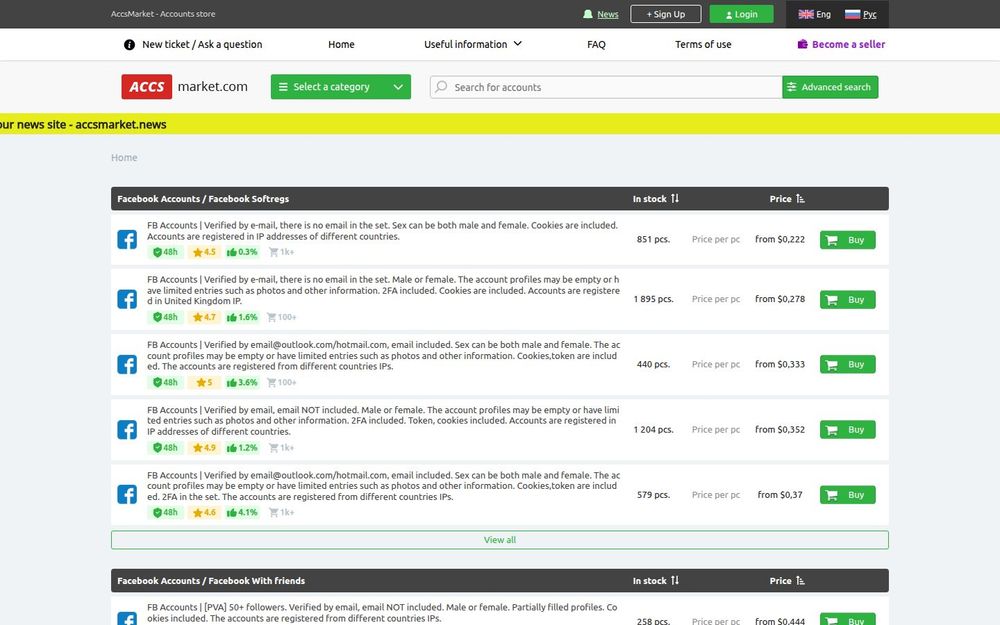Click the Home breadcrumb
Viewport: 1000px width, 625px height.
pyautogui.click(x=124, y=158)
